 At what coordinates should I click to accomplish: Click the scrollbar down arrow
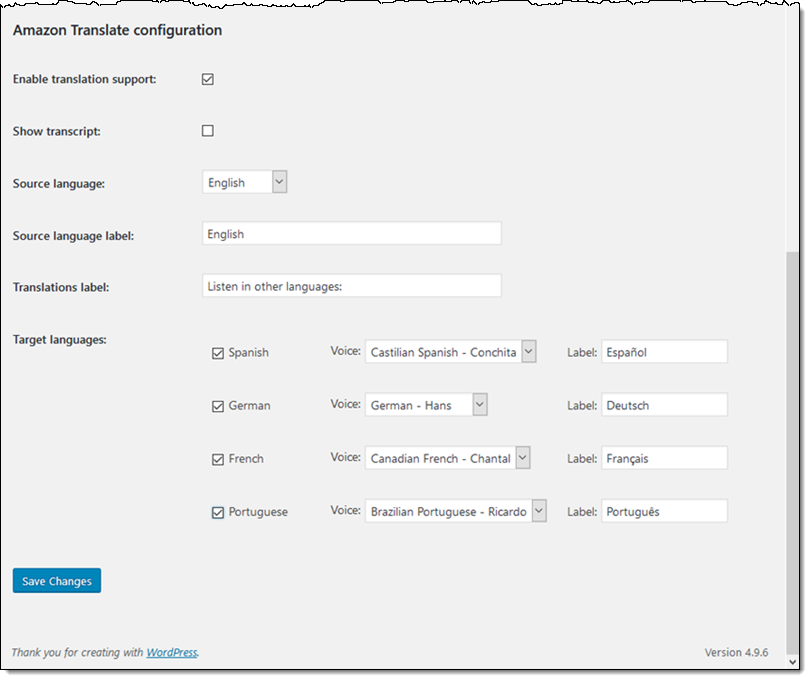click(x=792, y=662)
